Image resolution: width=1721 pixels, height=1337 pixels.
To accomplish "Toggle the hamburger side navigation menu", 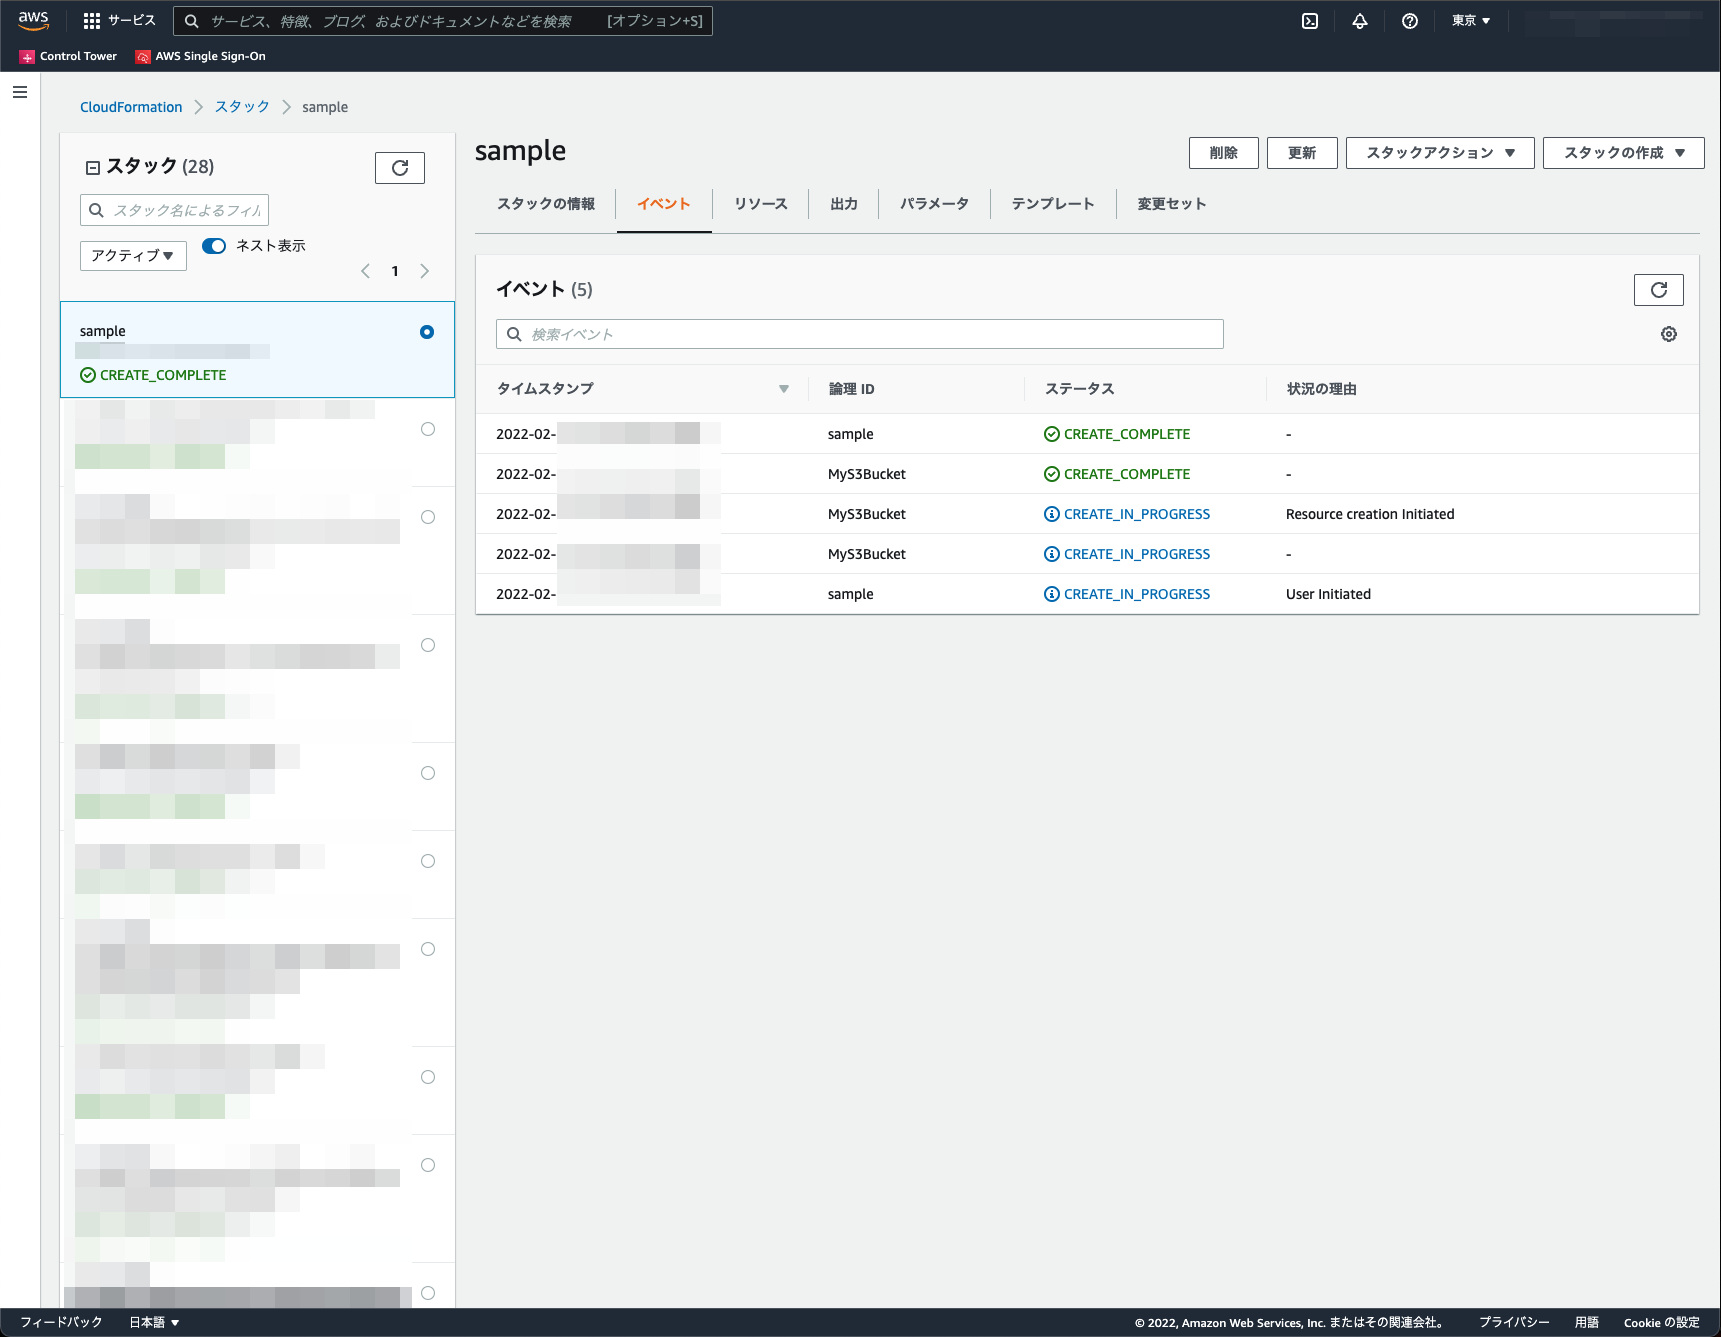I will click(x=20, y=92).
